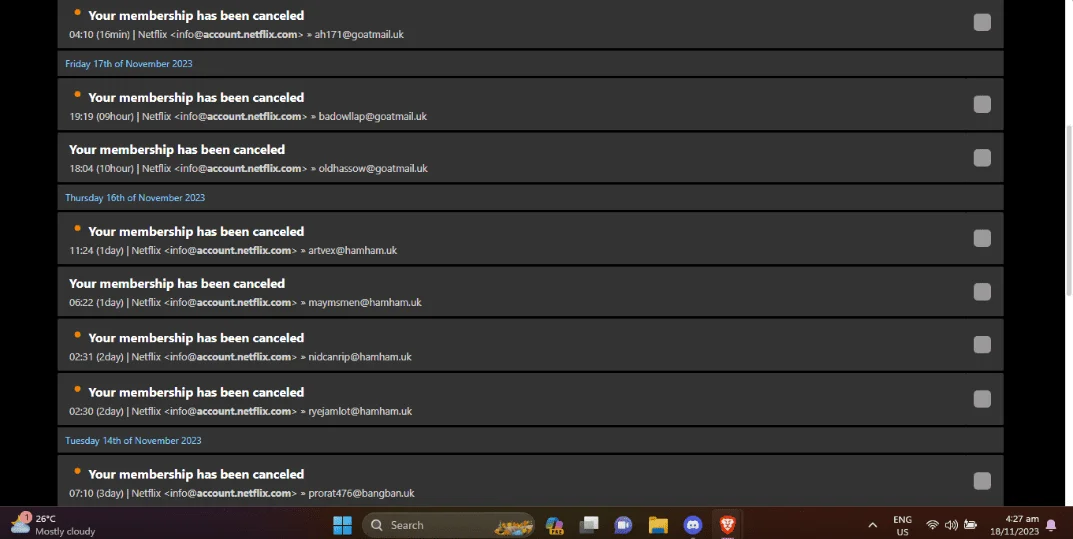
Task: Open canceled membership email received at 02:30
Action: point(530,399)
